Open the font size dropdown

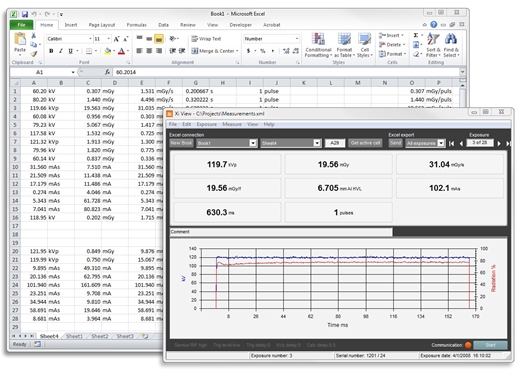(109, 39)
